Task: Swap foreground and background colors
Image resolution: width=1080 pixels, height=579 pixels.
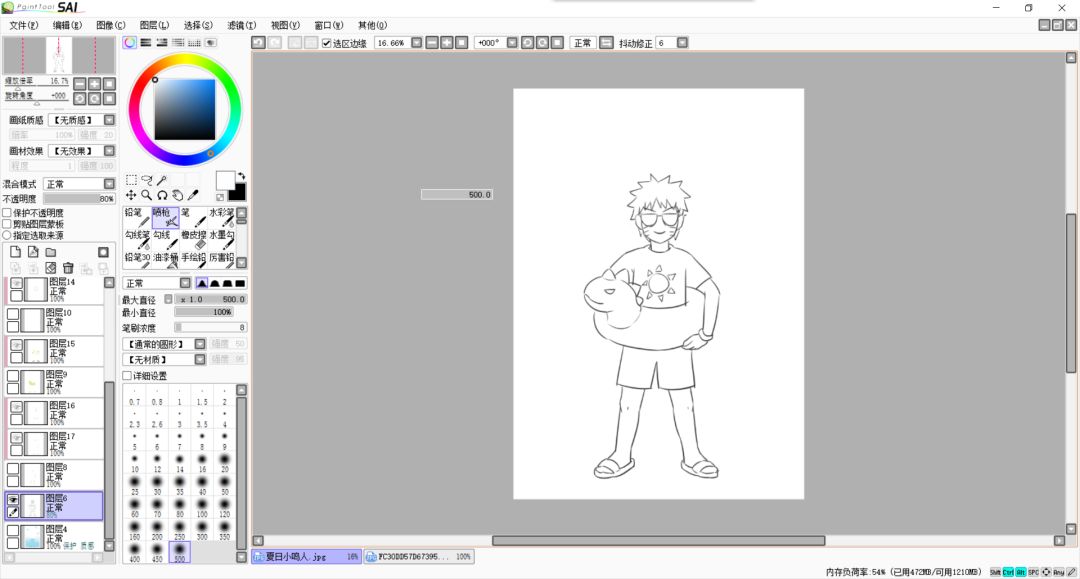Action: coord(241,176)
